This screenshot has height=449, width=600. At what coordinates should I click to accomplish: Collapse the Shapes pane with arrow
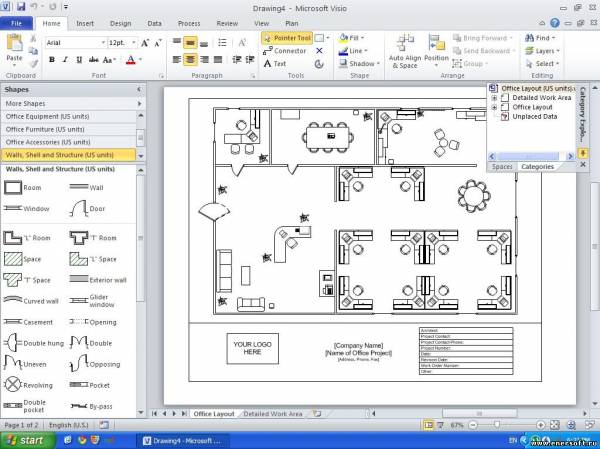[139, 89]
